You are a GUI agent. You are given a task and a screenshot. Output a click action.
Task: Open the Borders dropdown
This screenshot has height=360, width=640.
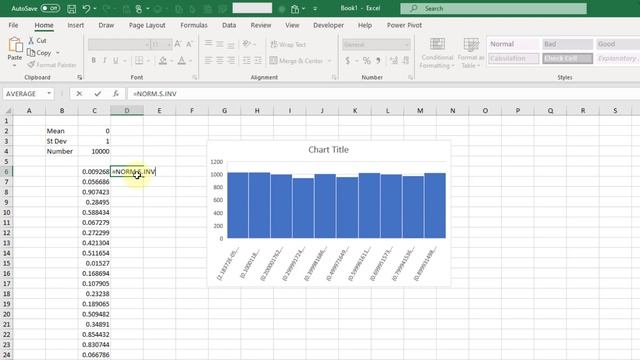[148, 61]
